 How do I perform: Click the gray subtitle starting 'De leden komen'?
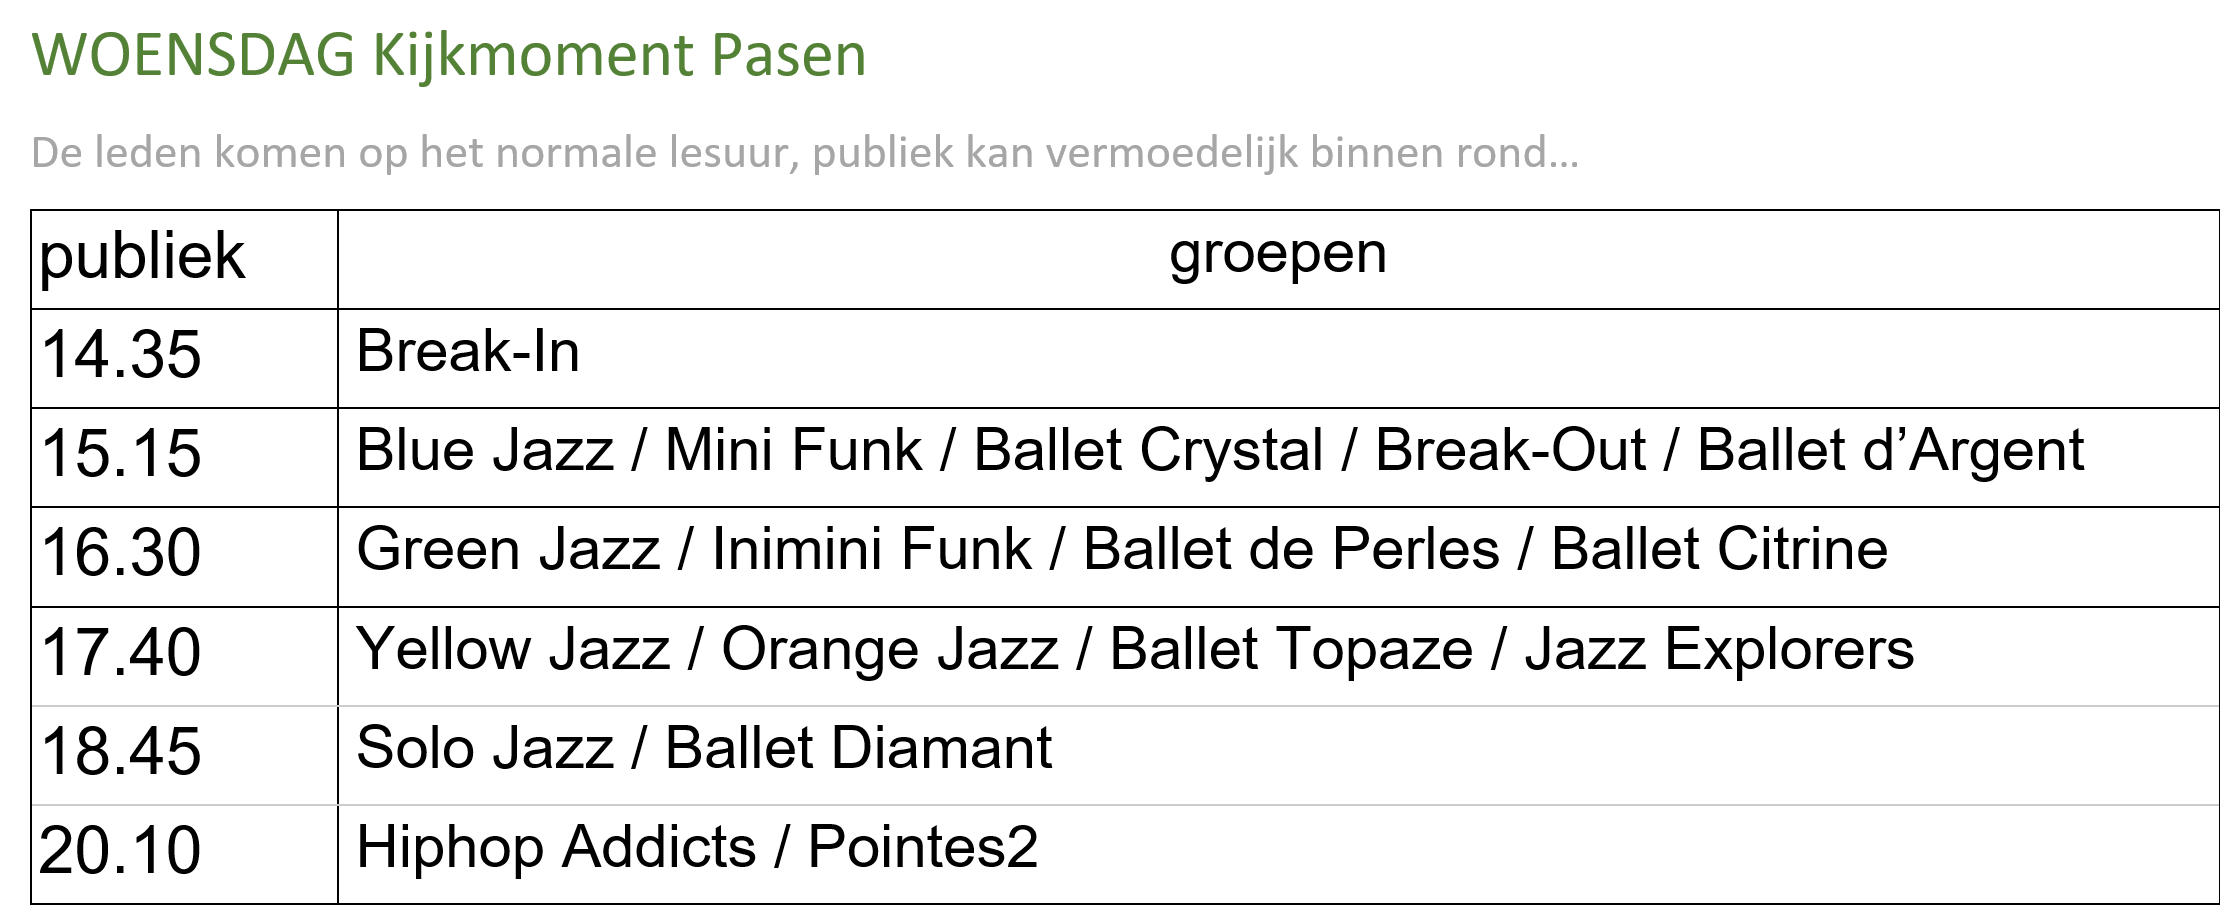(804, 153)
